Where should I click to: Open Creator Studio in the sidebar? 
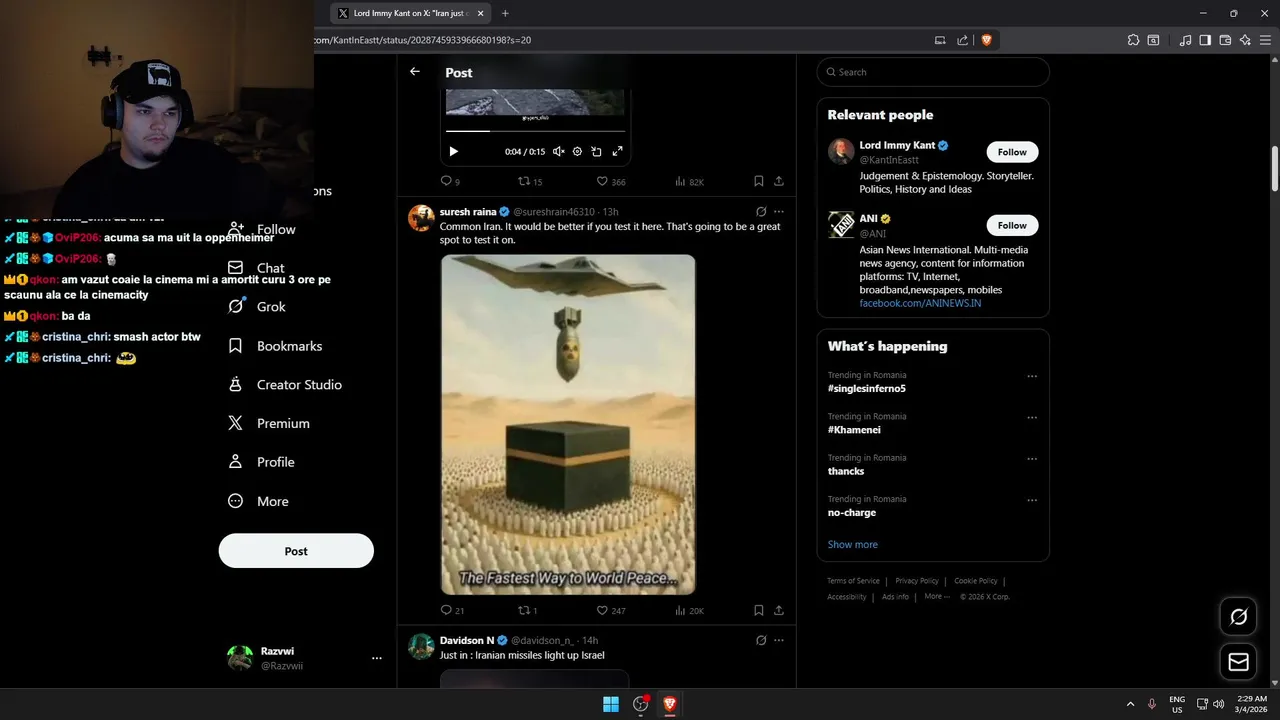point(285,385)
